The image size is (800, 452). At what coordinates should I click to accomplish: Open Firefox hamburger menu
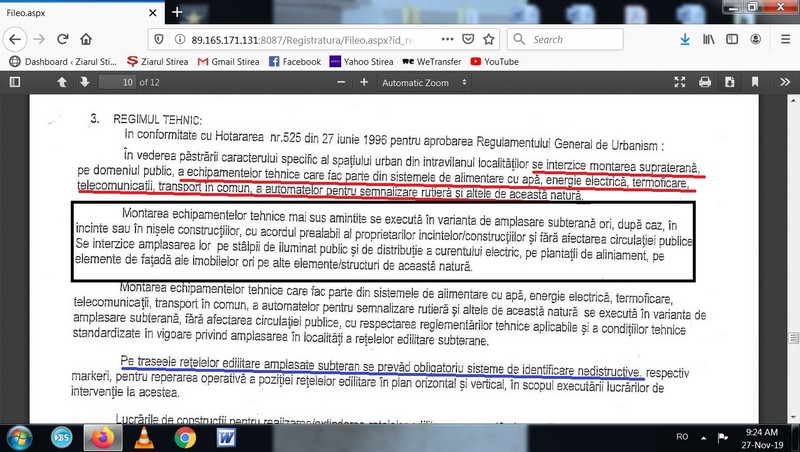click(783, 40)
